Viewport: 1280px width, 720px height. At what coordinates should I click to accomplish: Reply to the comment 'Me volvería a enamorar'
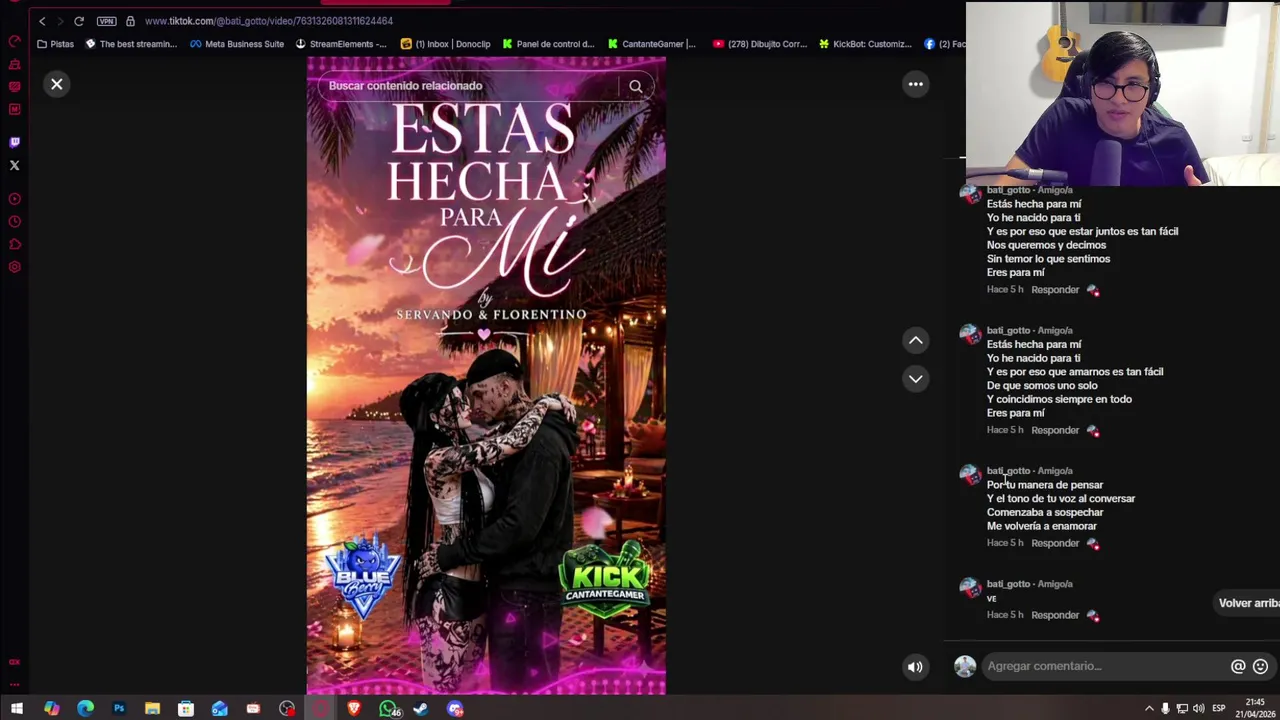(x=1055, y=543)
